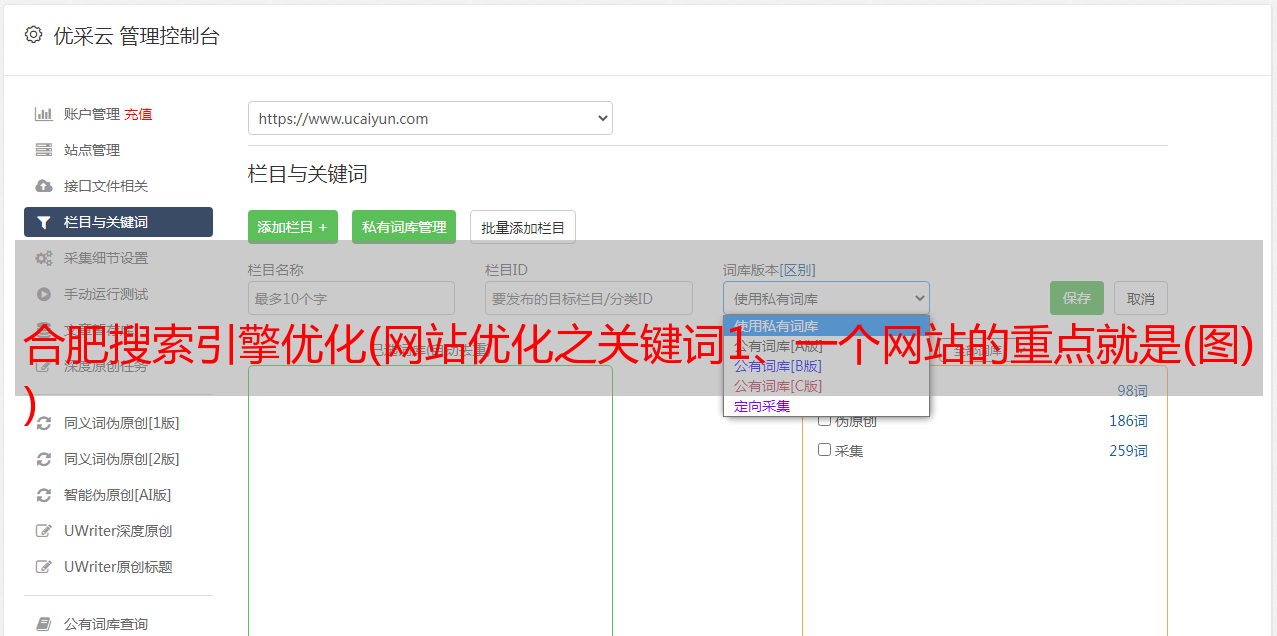
Task: Click the edit icon for UWriter深度原创
Action: coord(43,531)
